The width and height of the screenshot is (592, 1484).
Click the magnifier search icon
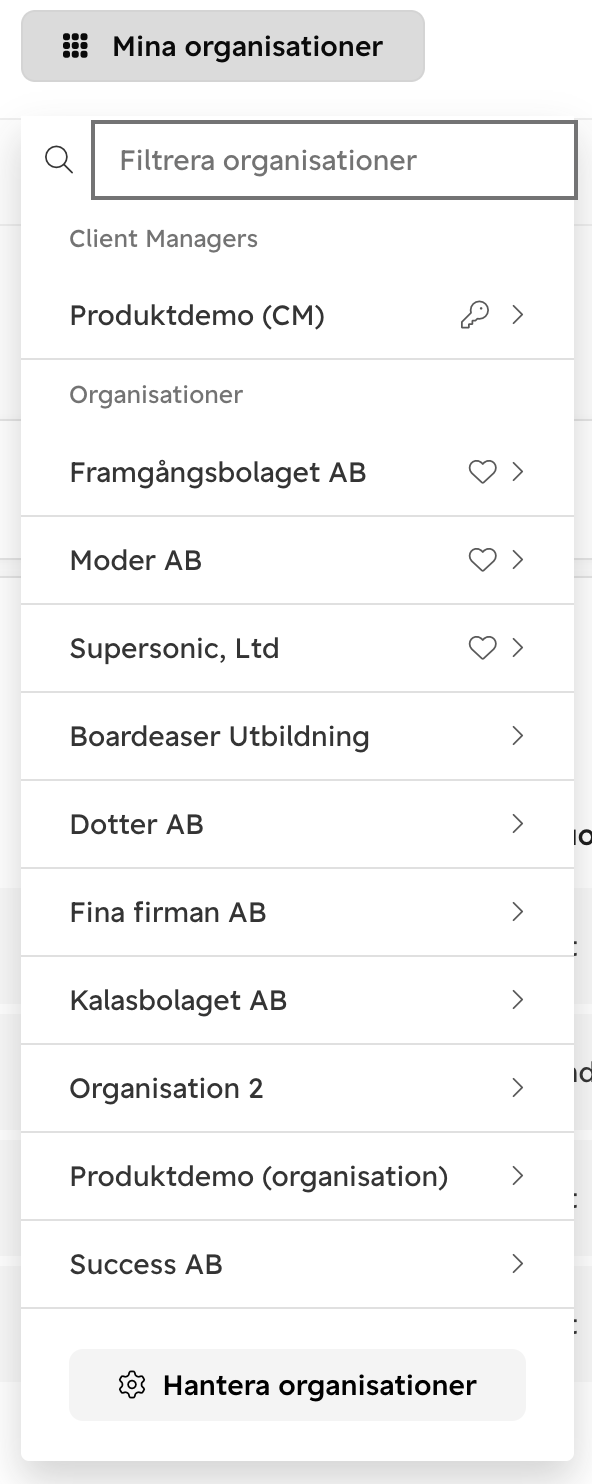click(59, 160)
